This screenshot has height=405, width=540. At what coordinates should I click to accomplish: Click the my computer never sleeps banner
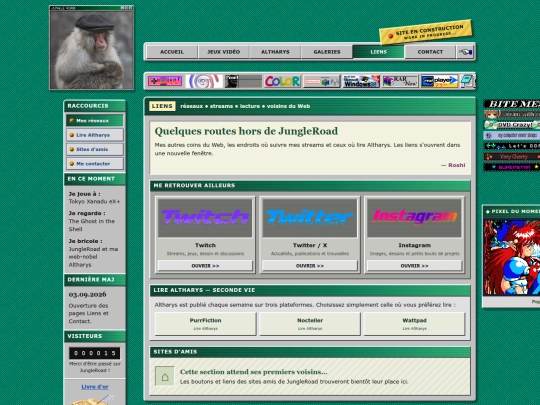512,135
